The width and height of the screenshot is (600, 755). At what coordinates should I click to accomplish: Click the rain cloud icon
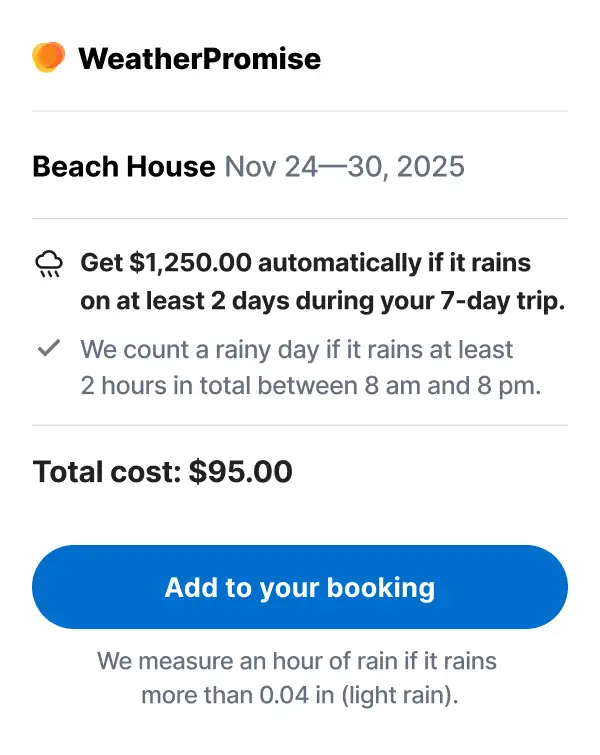[48, 264]
